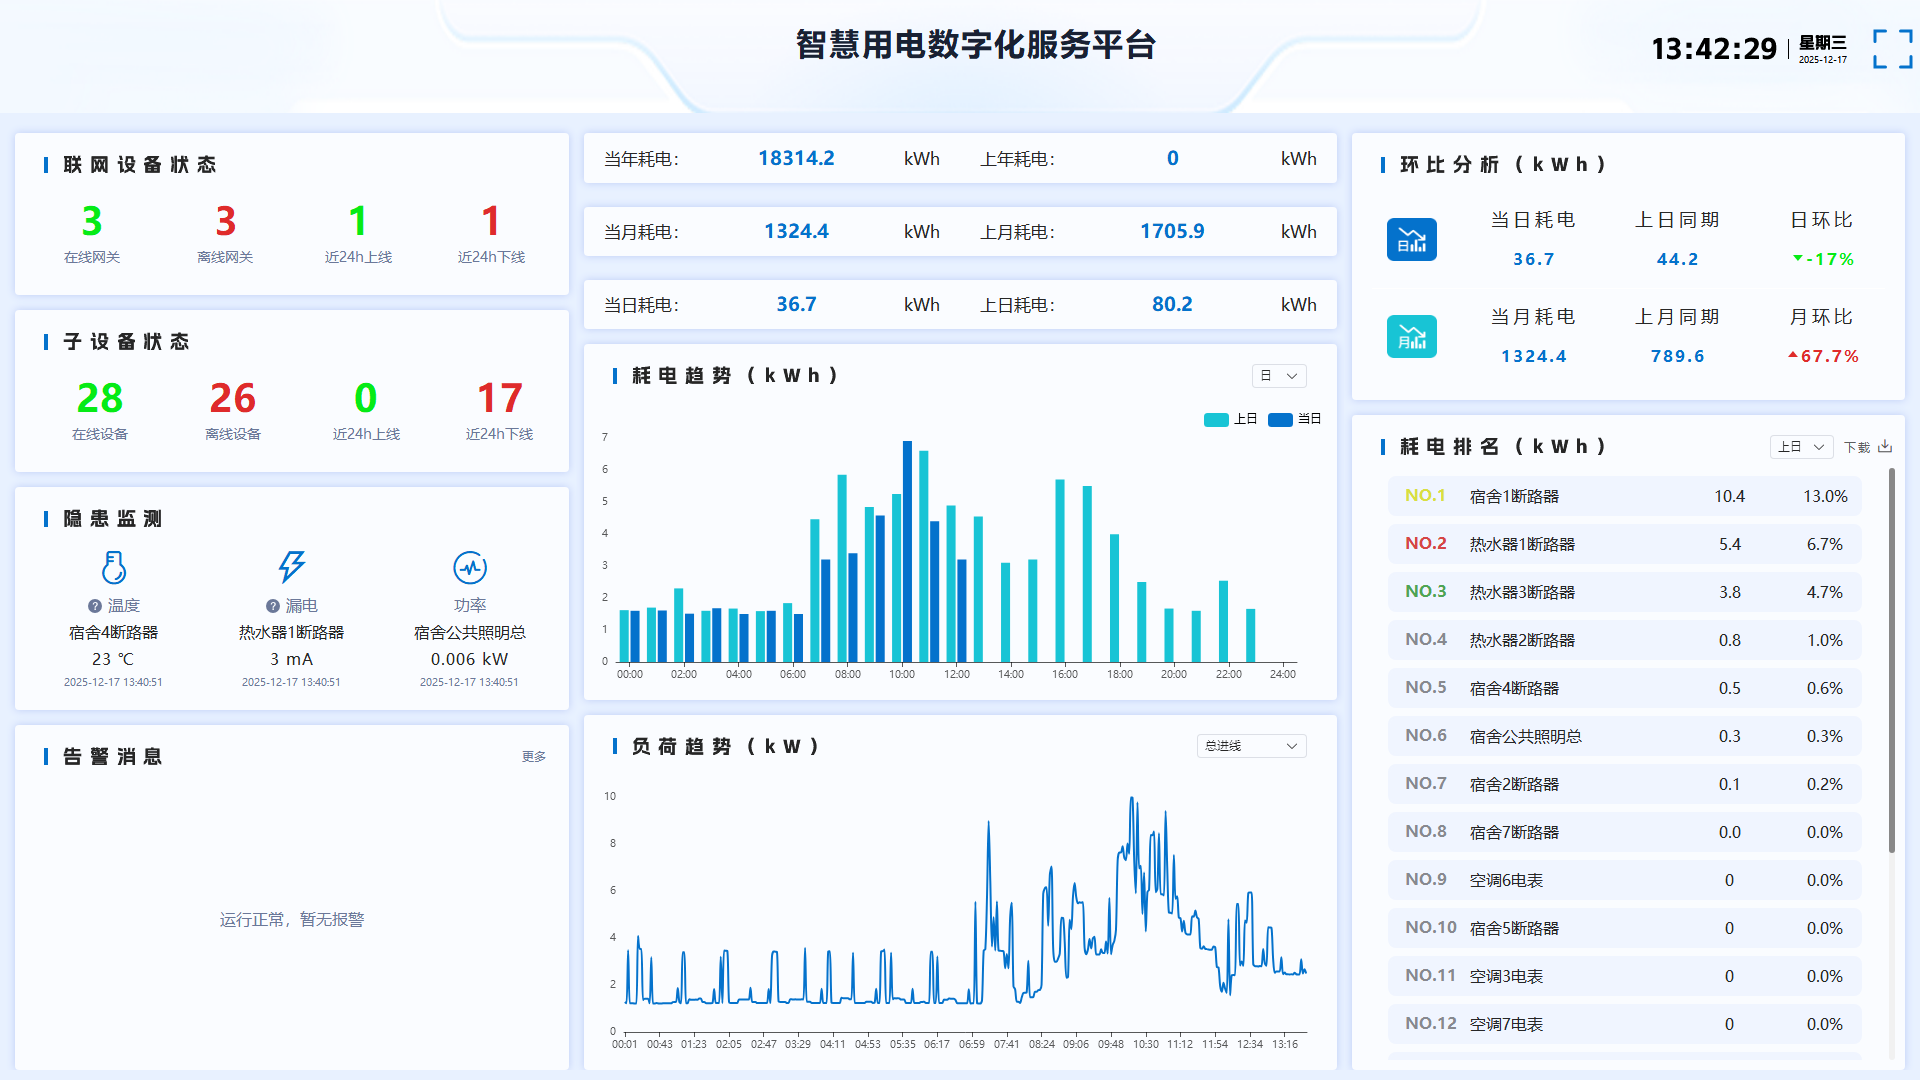
Task: Open the 总进线 dropdown in 负荷趋势
Action: point(1251,746)
